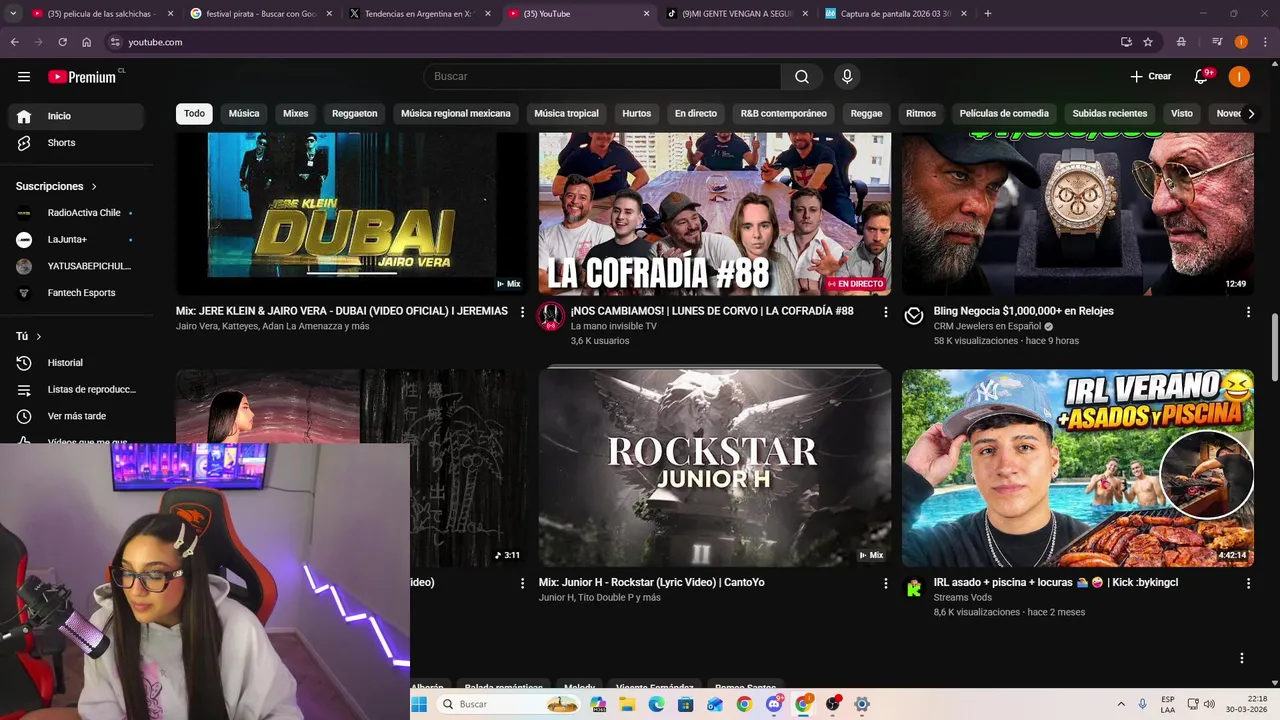Image resolution: width=1280 pixels, height=720 pixels.
Task: Go back in browser
Action: point(14,42)
